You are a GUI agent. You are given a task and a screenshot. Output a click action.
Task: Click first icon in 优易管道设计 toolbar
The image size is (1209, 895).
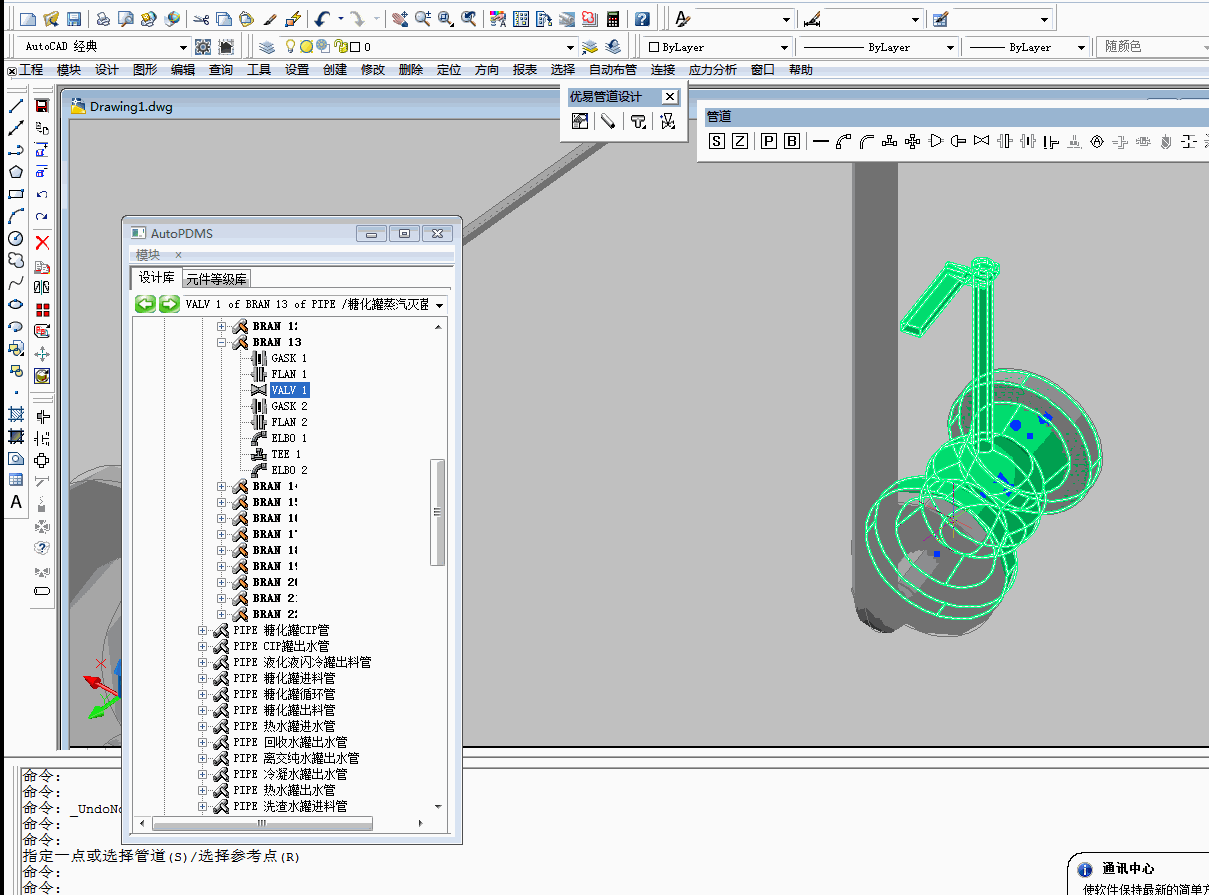[x=580, y=121]
